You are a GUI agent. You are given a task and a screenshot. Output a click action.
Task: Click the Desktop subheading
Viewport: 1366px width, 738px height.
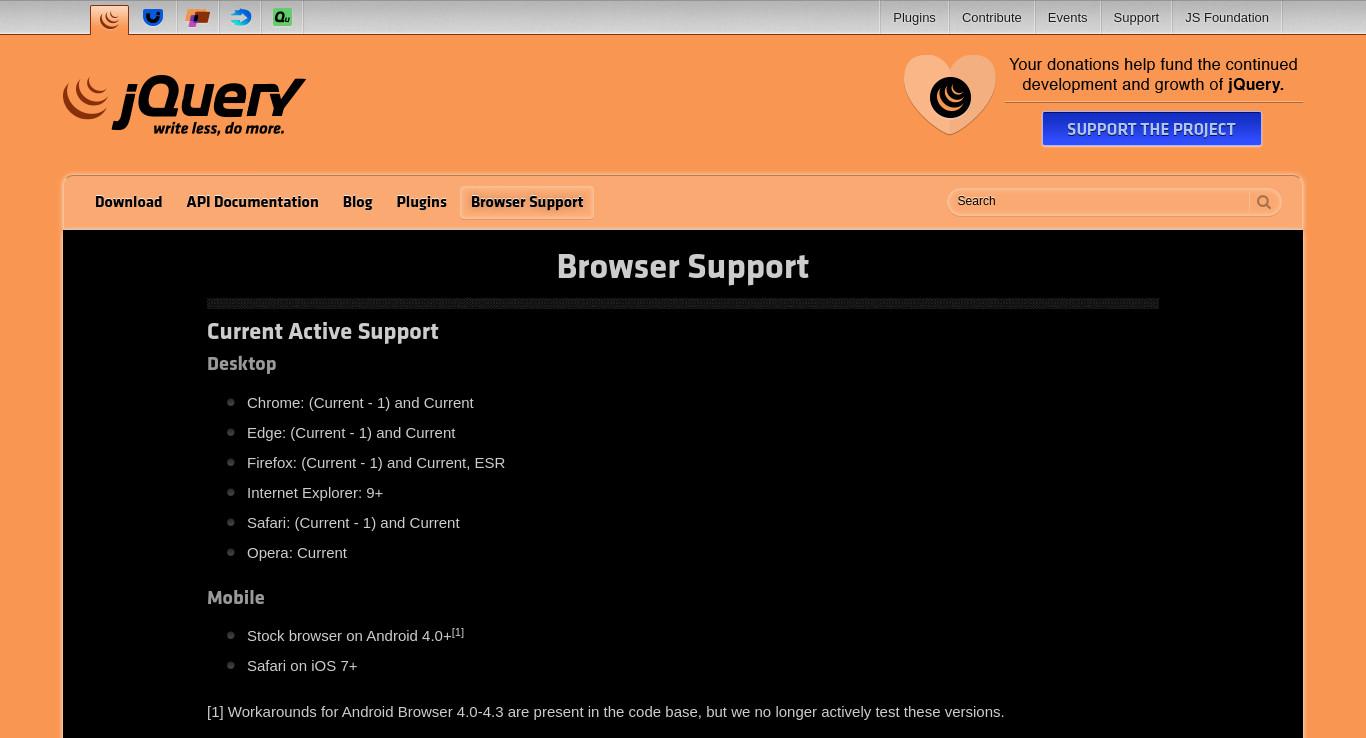pos(241,364)
